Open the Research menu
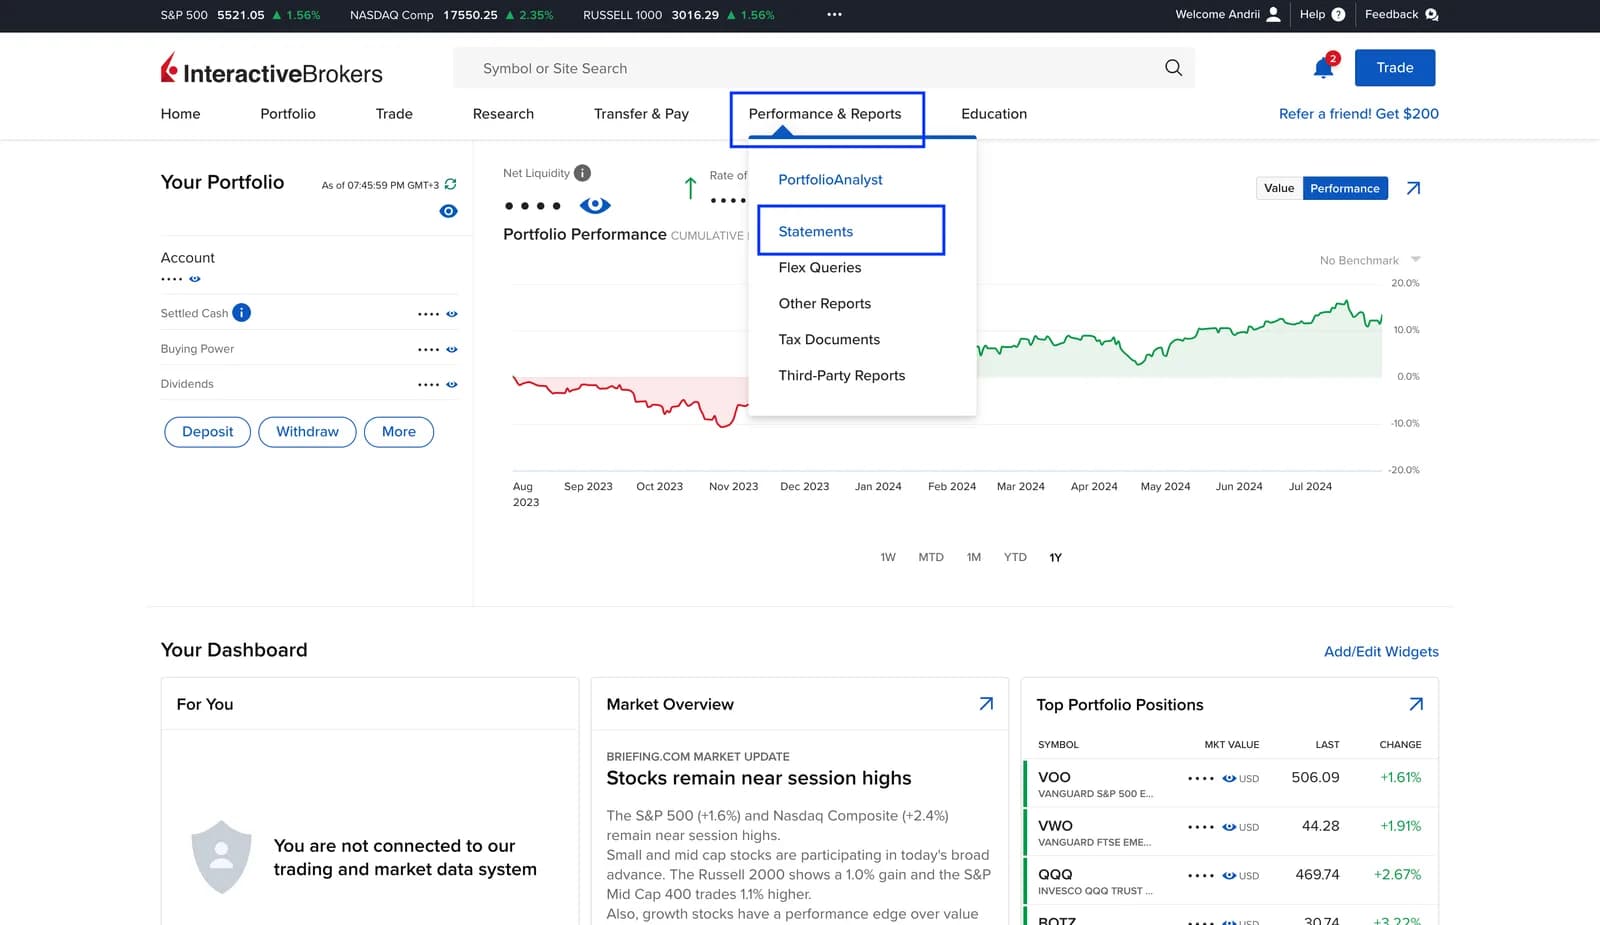The height and width of the screenshot is (925, 1600). tap(503, 114)
